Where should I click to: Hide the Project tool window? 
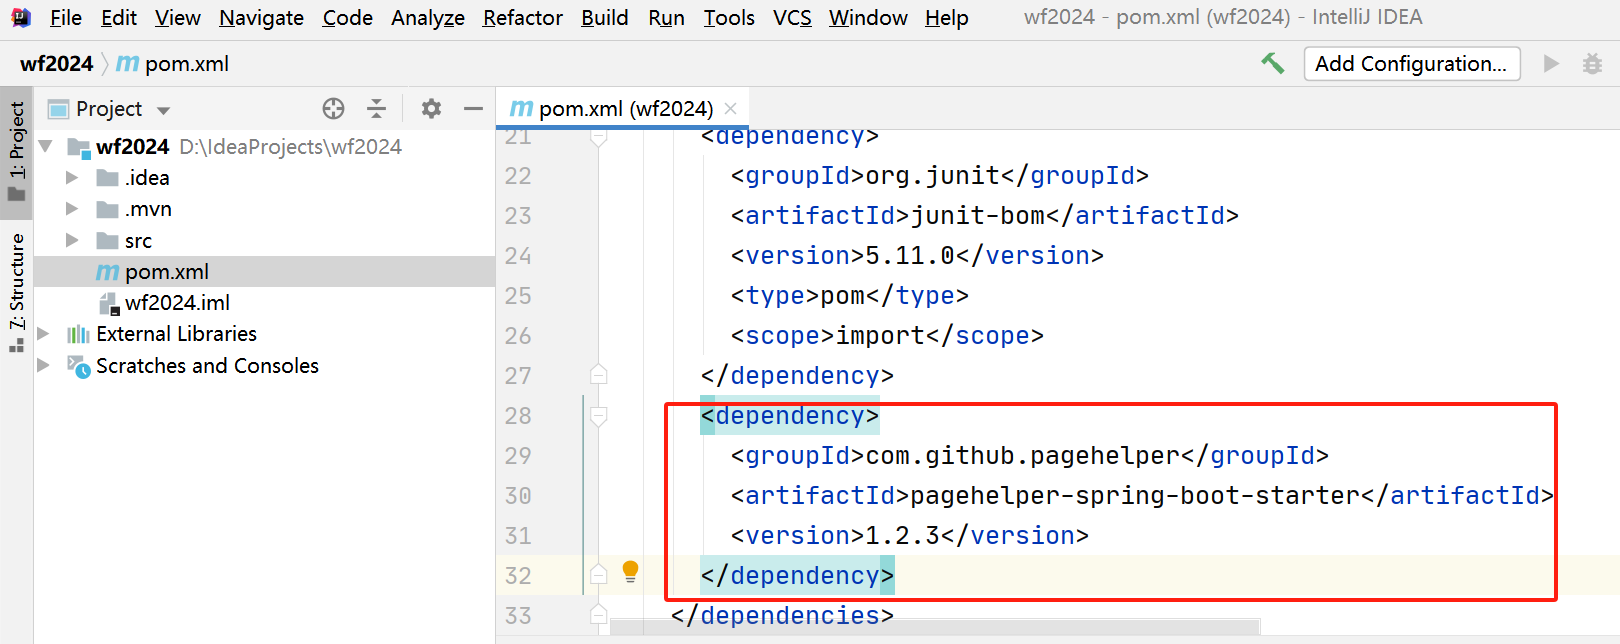473,109
